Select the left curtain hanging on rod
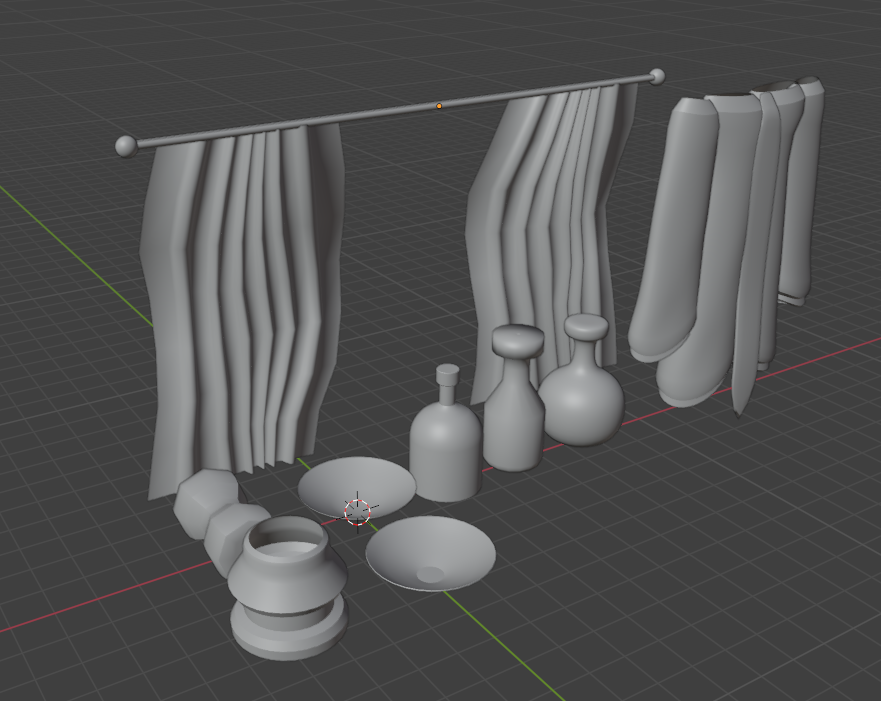Image resolution: width=881 pixels, height=701 pixels. 242,309
